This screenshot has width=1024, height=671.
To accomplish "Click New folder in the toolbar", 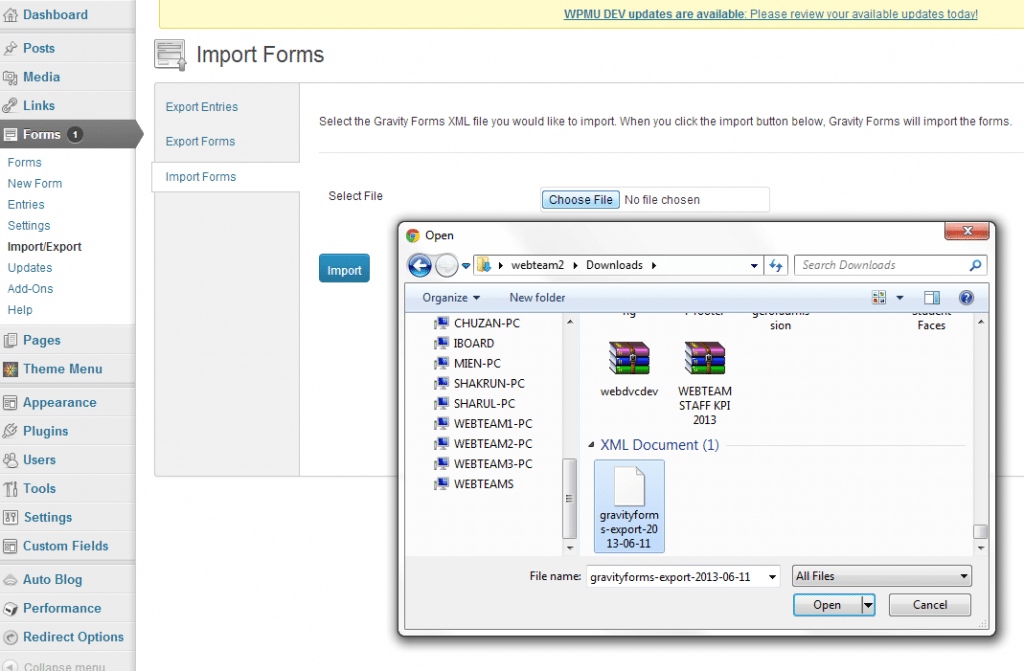I will point(537,298).
